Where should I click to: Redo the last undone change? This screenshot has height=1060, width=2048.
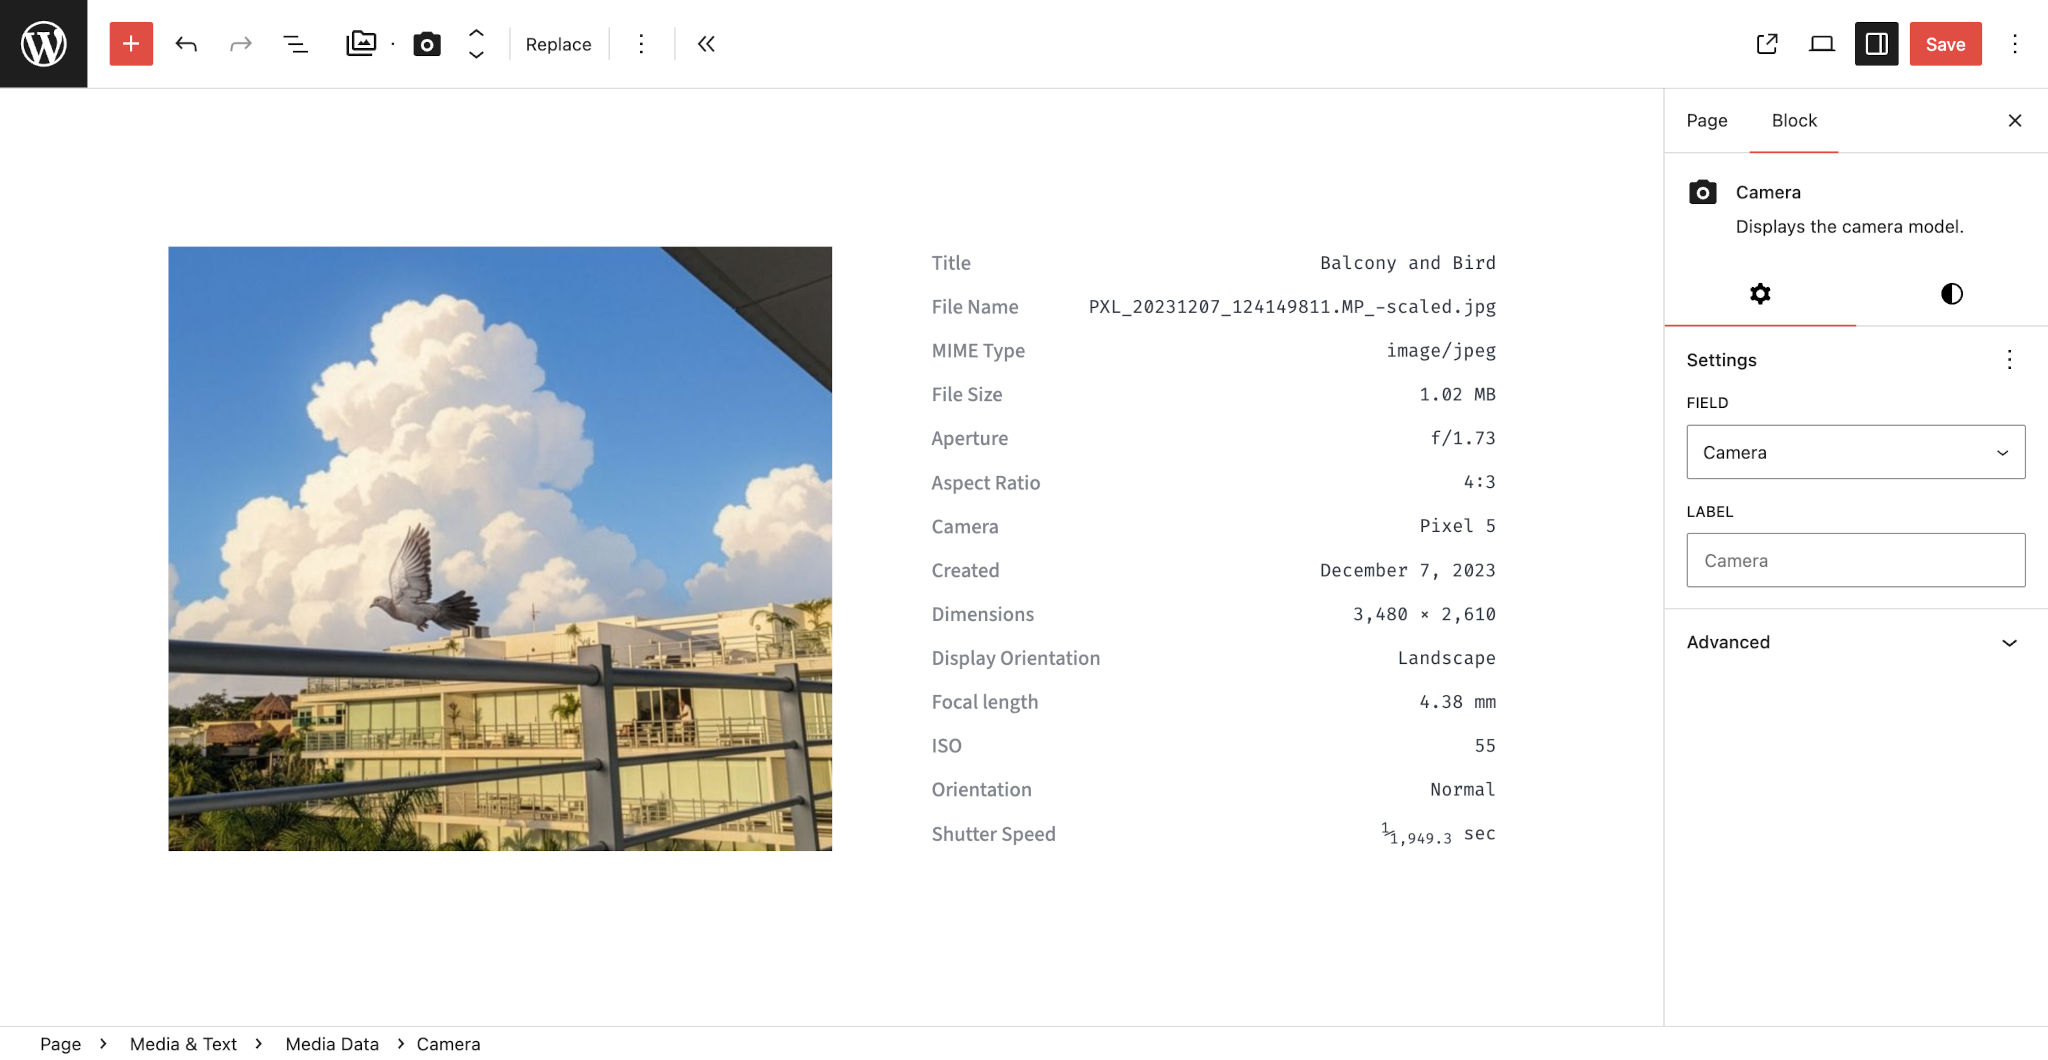240,44
